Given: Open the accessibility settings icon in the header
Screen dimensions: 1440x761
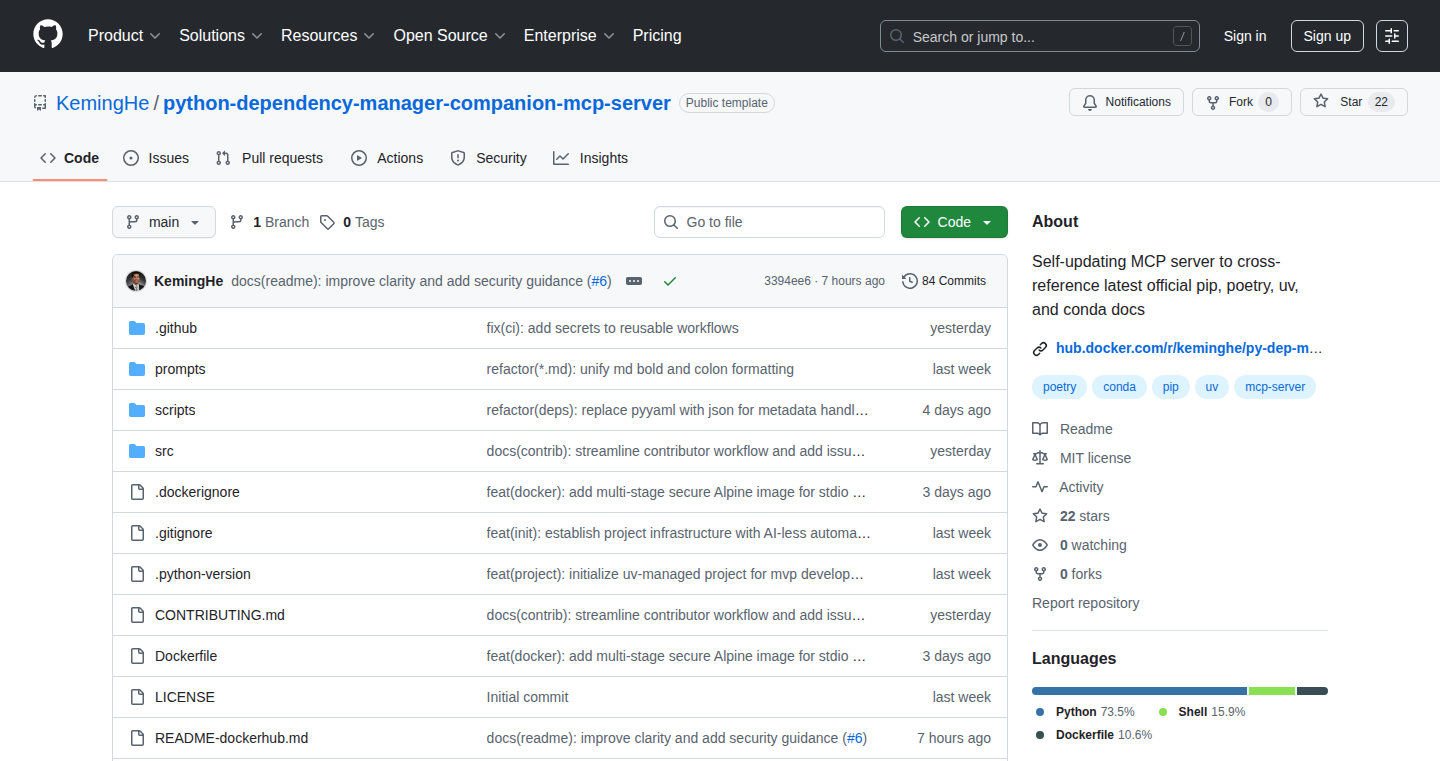Looking at the screenshot, I should point(1392,36).
